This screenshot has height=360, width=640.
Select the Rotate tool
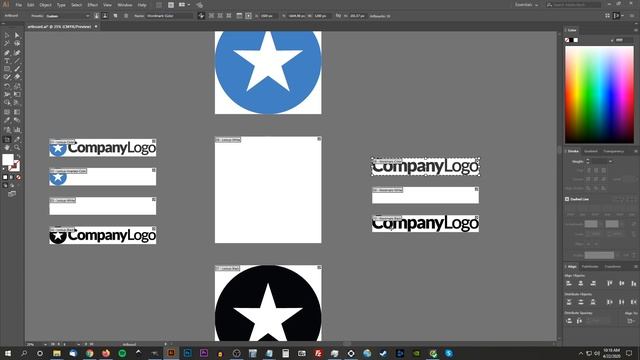[7, 86]
